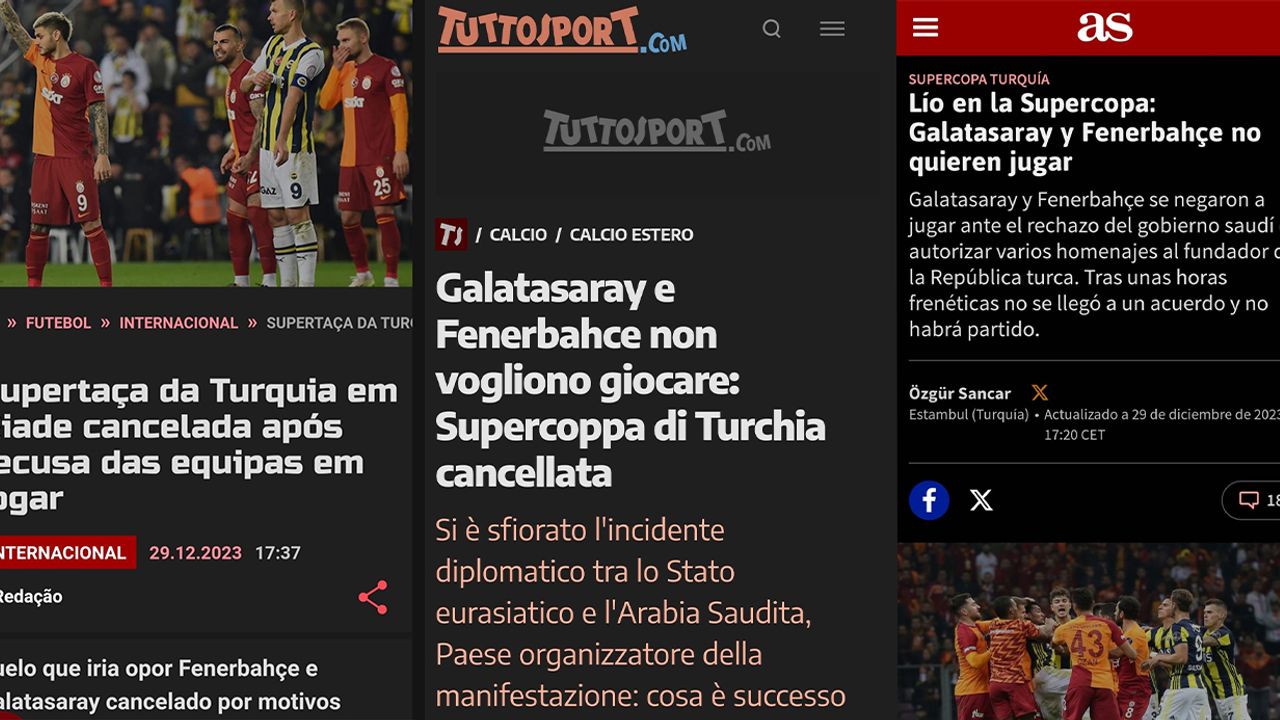Go to the INTERNACIONAL breadcrumb link
Viewport: 1280px width, 720px height.
point(179,323)
